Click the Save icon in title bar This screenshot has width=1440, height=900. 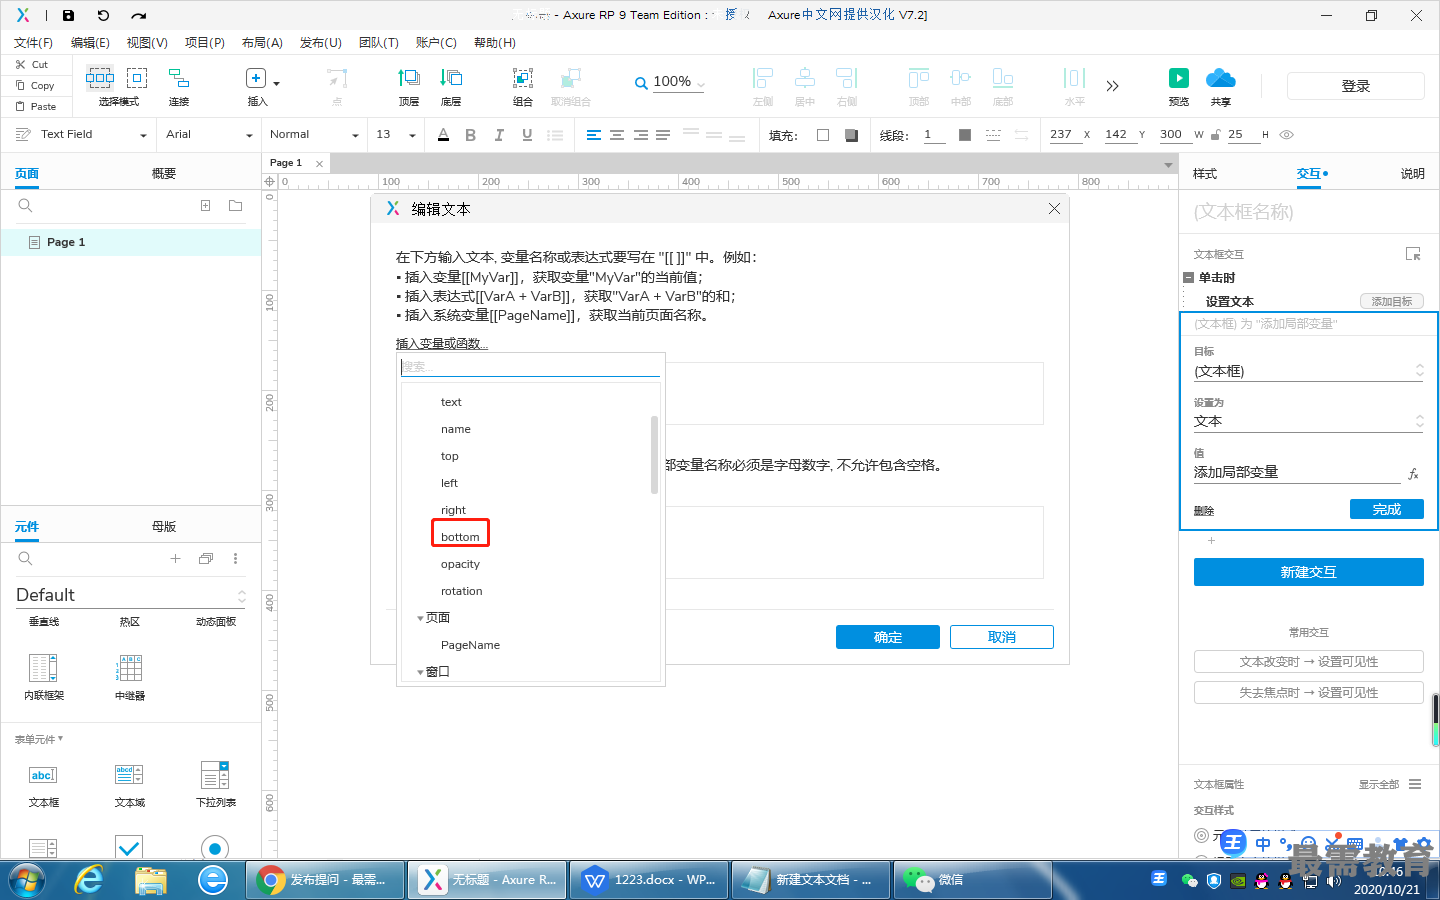tap(68, 15)
